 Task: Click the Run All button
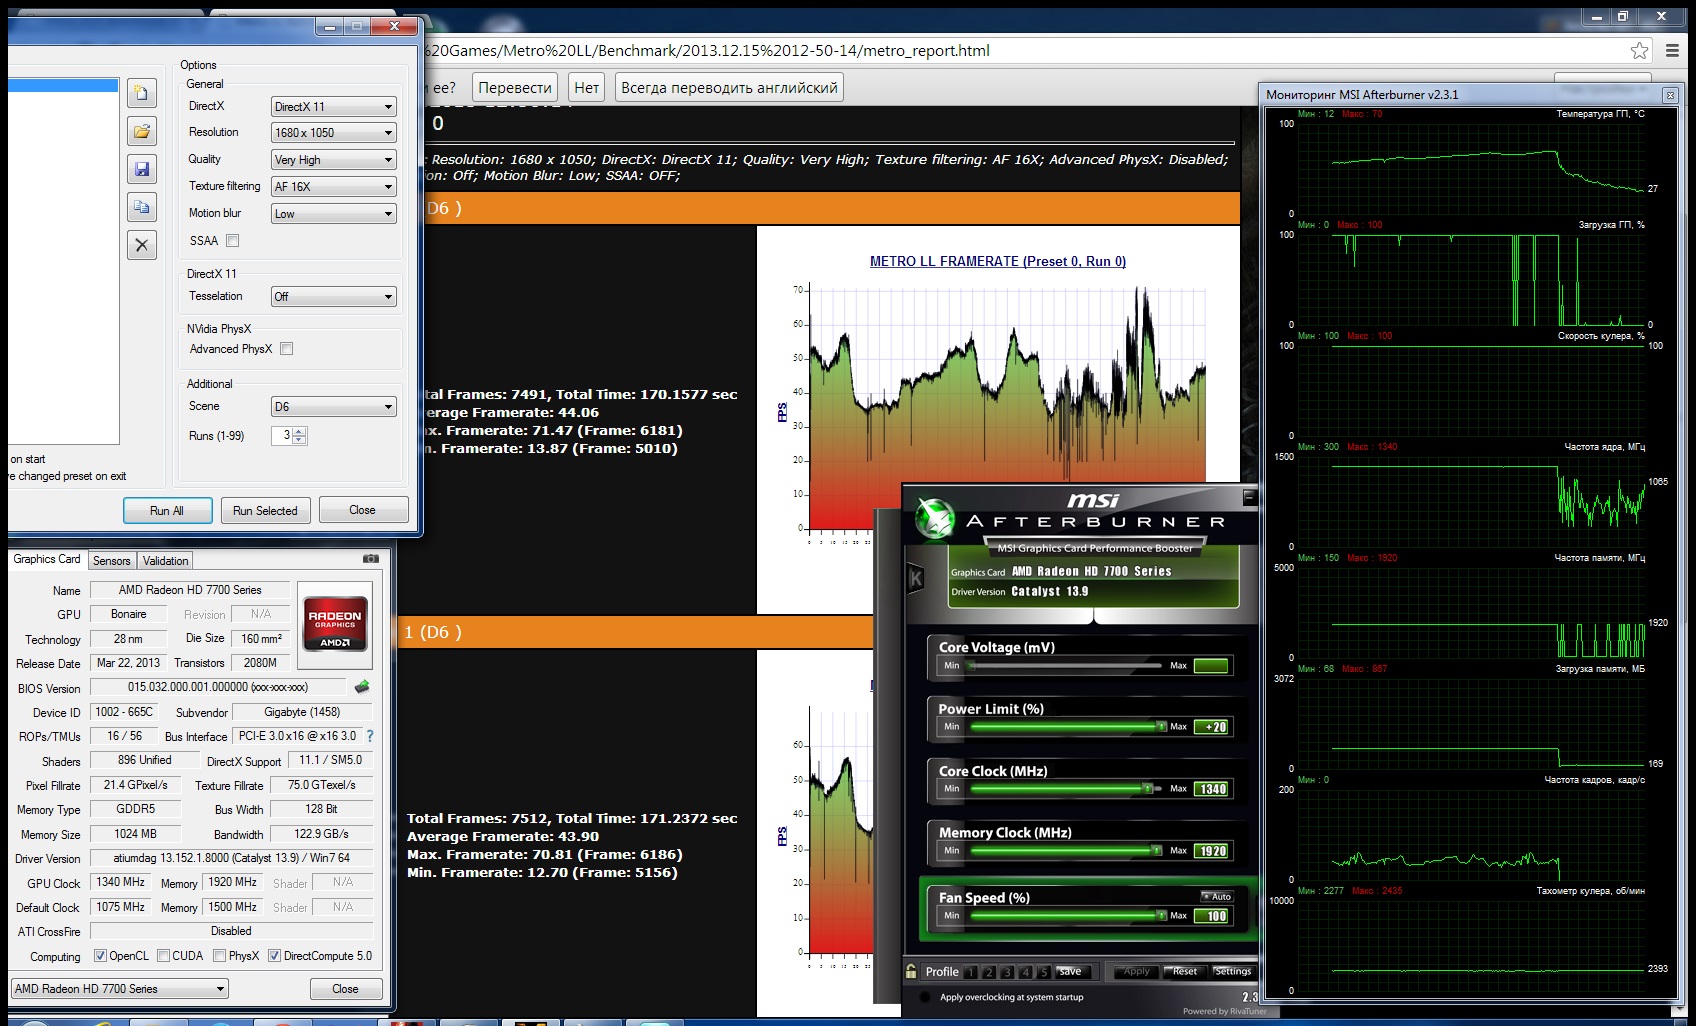pos(167,511)
